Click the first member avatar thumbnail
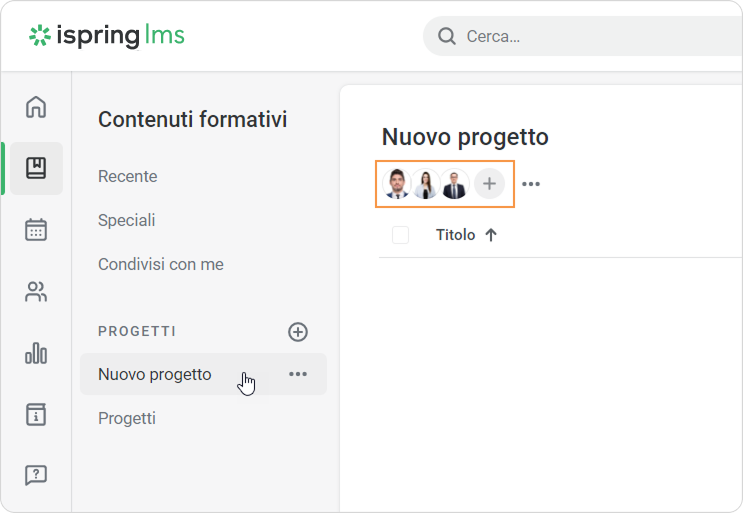 coord(397,184)
